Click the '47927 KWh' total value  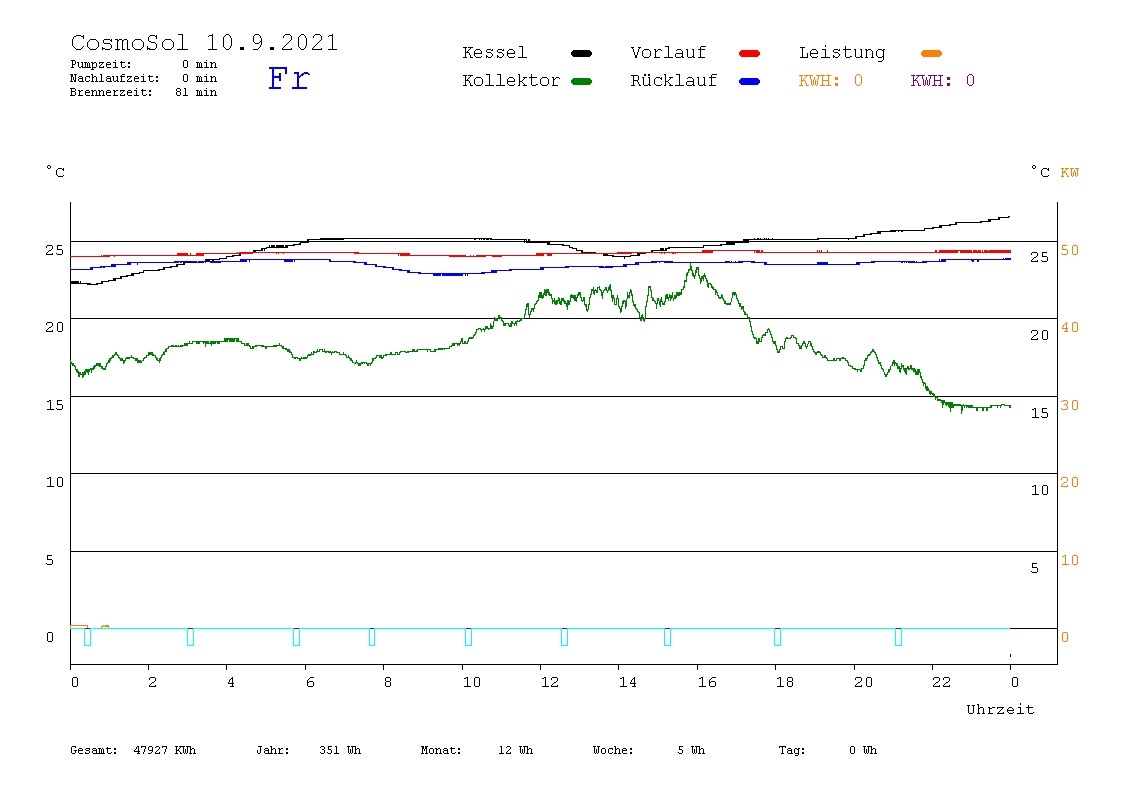[165, 750]
